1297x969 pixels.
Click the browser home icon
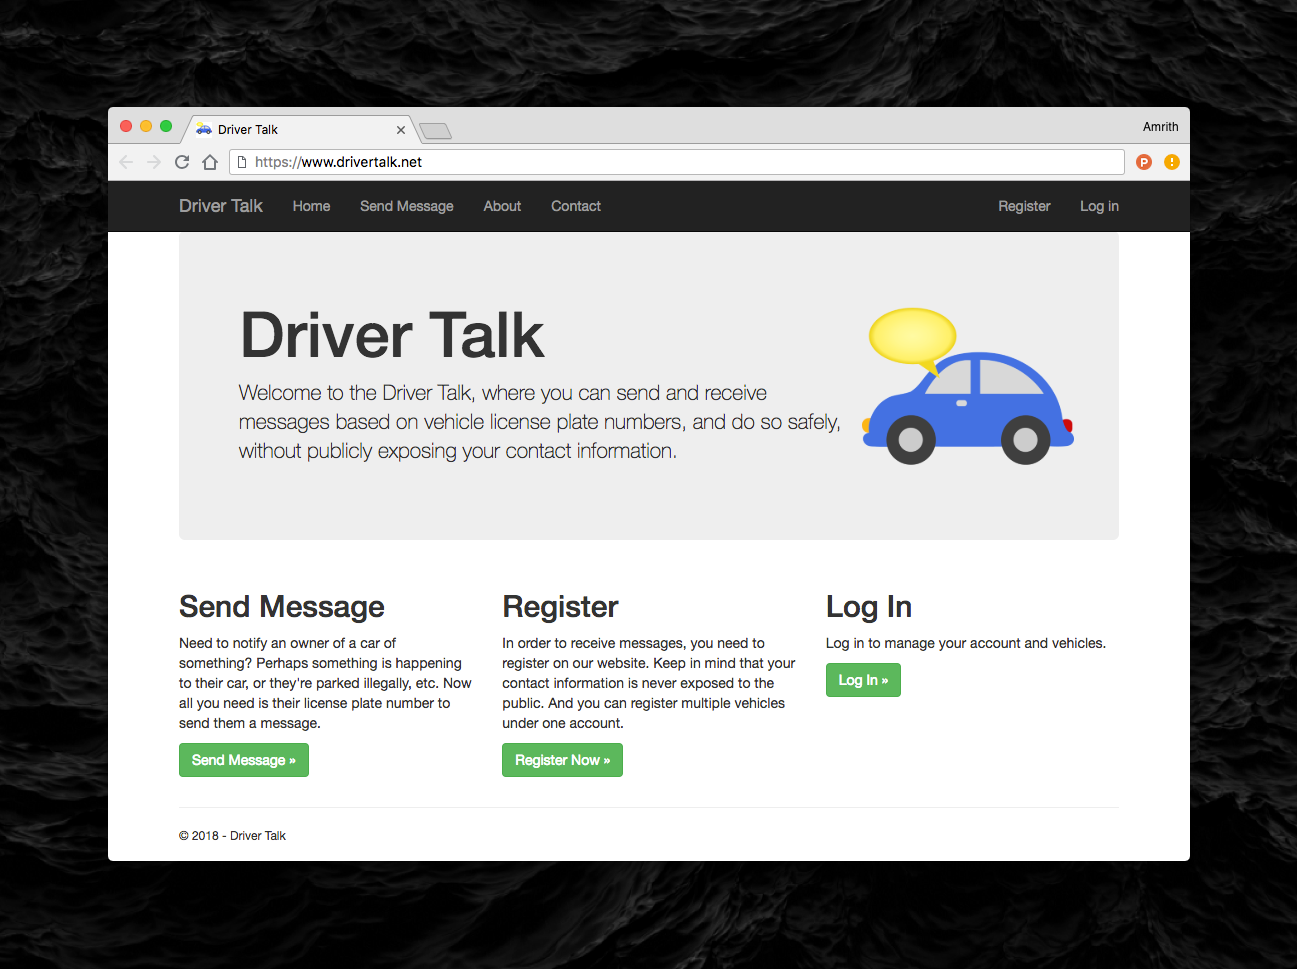210,161
